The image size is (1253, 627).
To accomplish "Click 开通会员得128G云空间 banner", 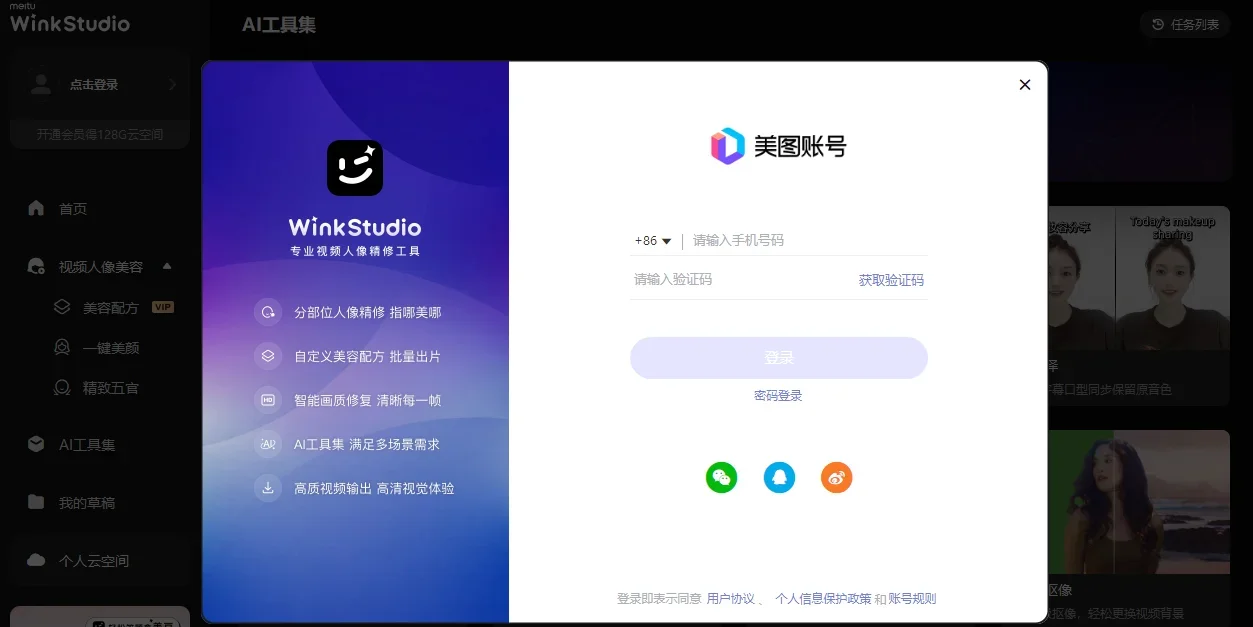I will click(x=100, y=134).
